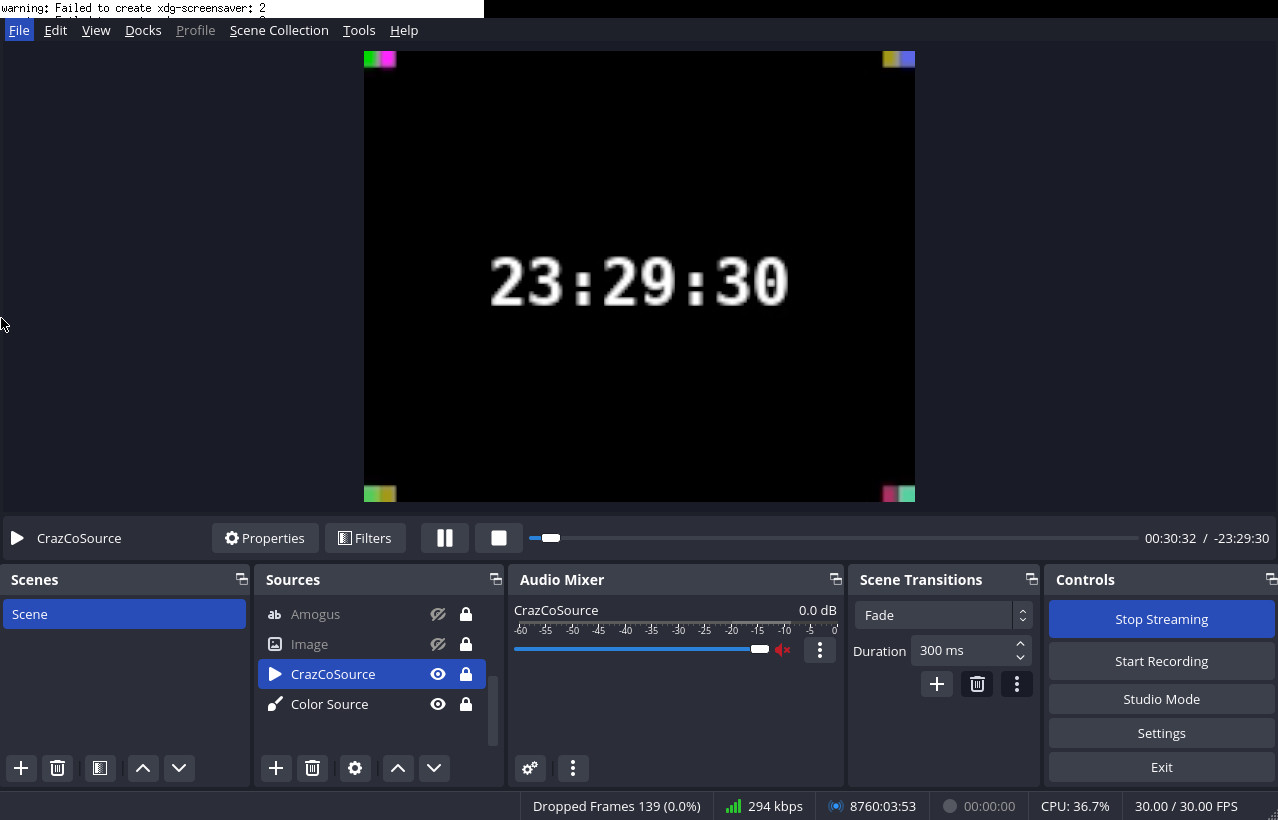Viewport: 1278px width, 820px height.
Task: Click the Sources list scrollbar
Action: (x=492, y=710)
